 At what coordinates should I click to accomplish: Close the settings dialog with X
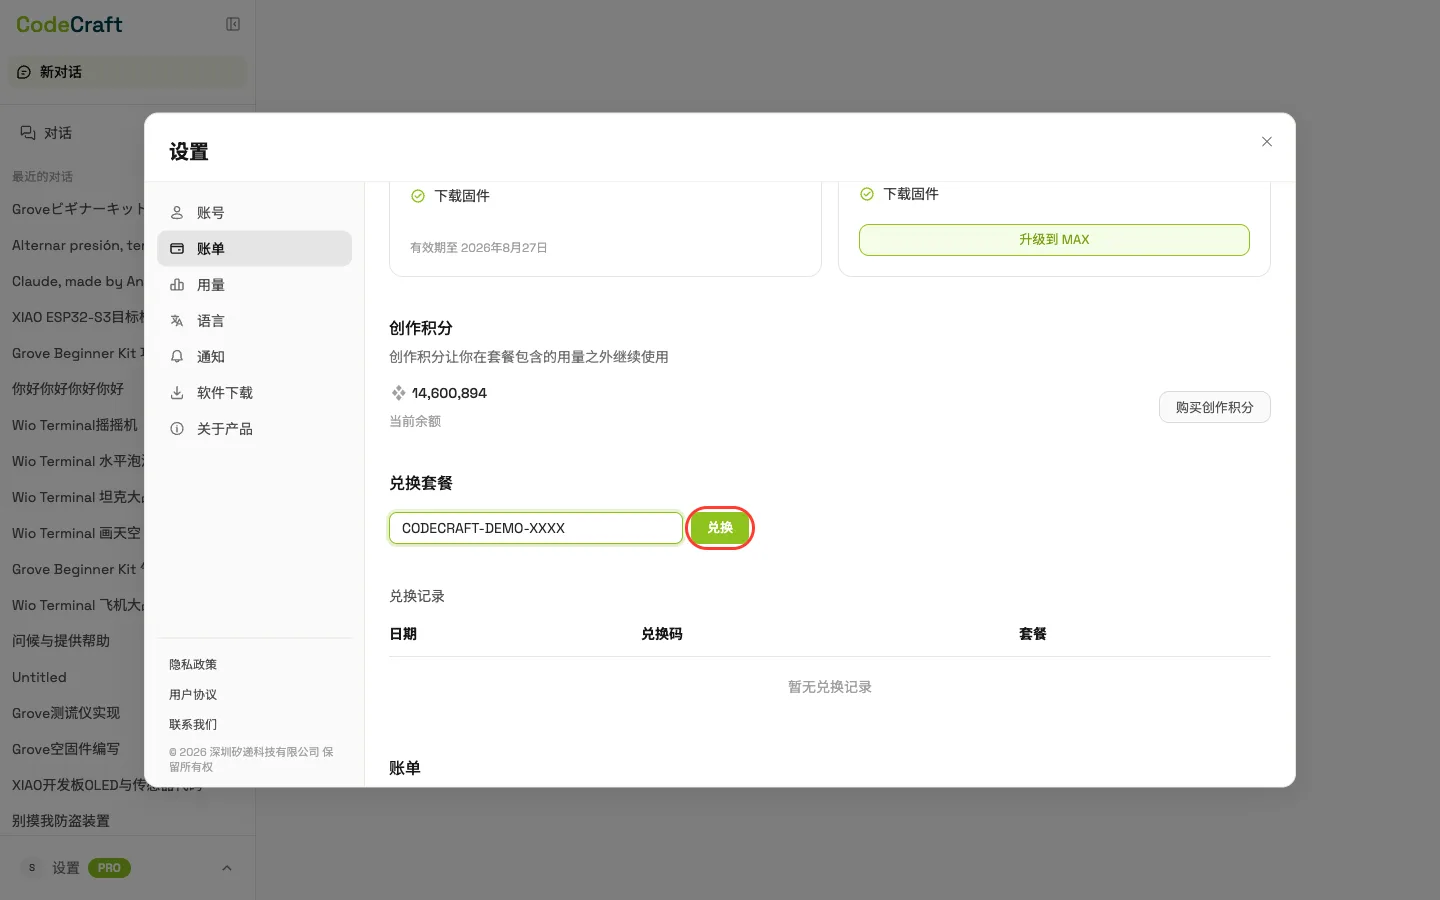pos(1267,142)
